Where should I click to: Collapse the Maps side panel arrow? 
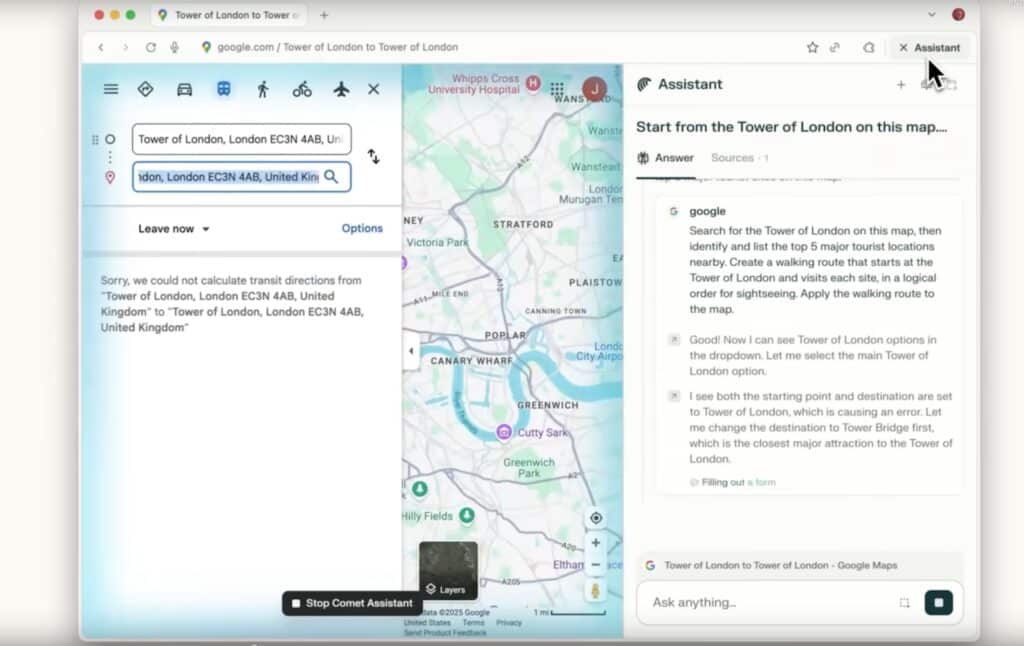411,351
